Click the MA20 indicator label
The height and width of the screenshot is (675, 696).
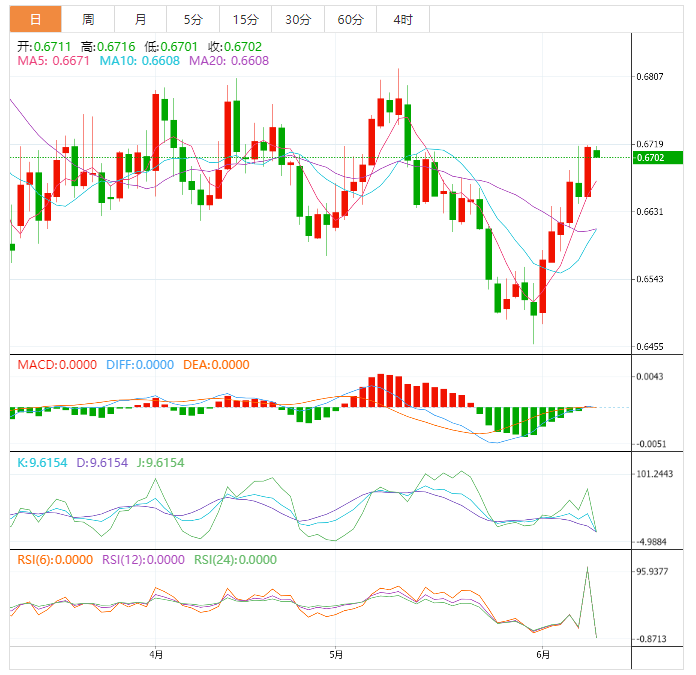coord(227,61)
